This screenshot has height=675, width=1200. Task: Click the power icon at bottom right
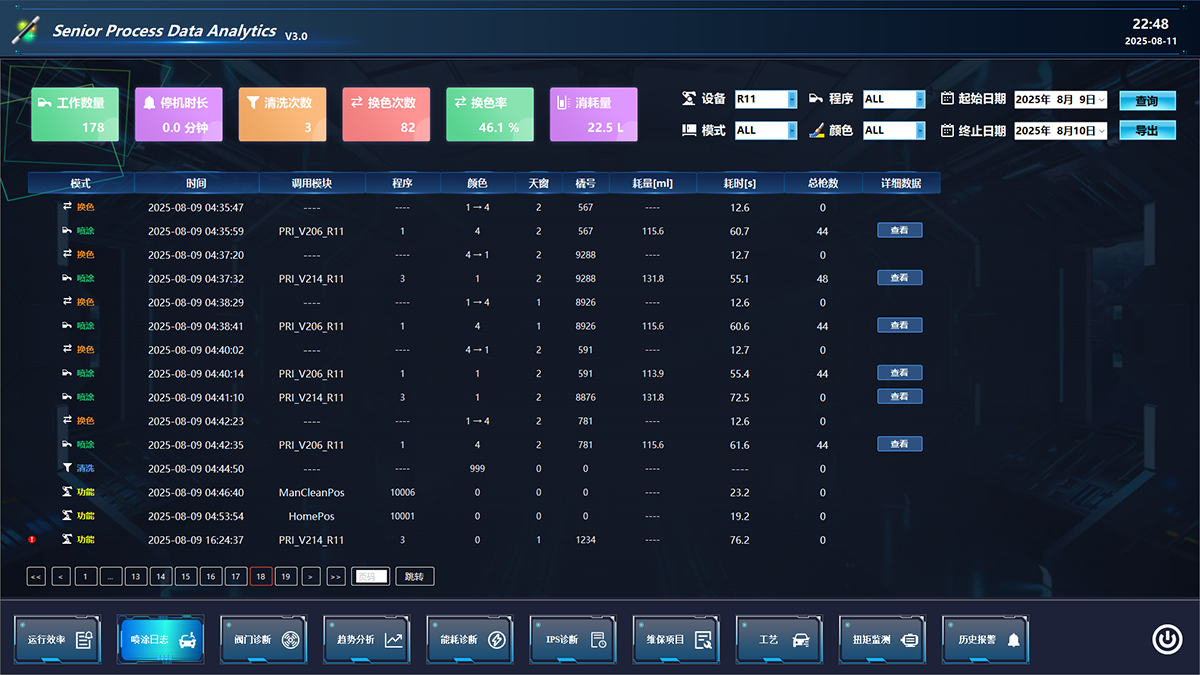[x=1167, y=639]
